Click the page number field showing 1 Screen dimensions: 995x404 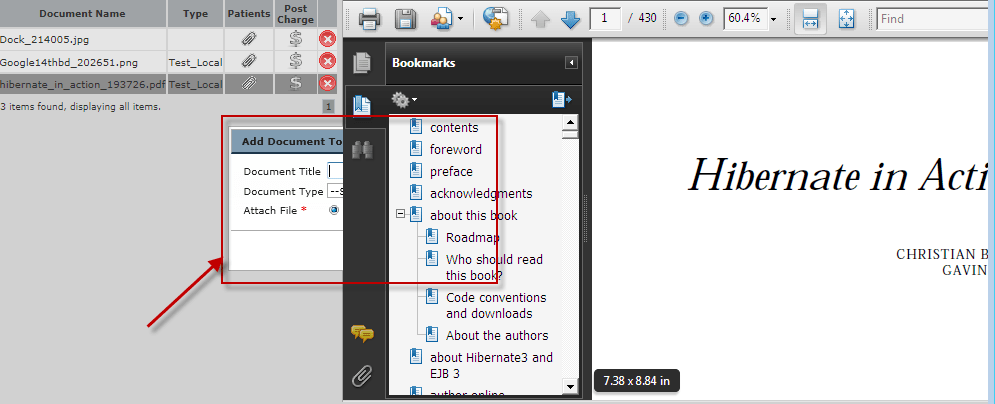[605, 18]
